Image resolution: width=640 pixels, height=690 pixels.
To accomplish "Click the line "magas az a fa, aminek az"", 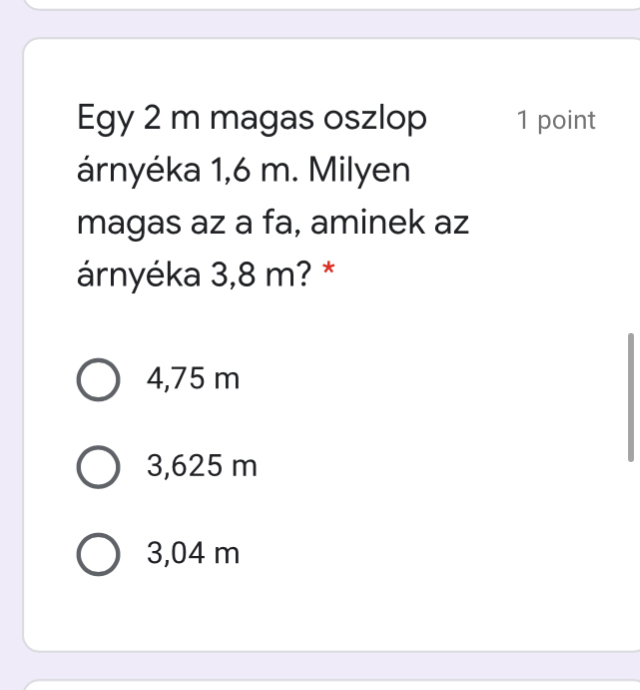I will 273,223.
